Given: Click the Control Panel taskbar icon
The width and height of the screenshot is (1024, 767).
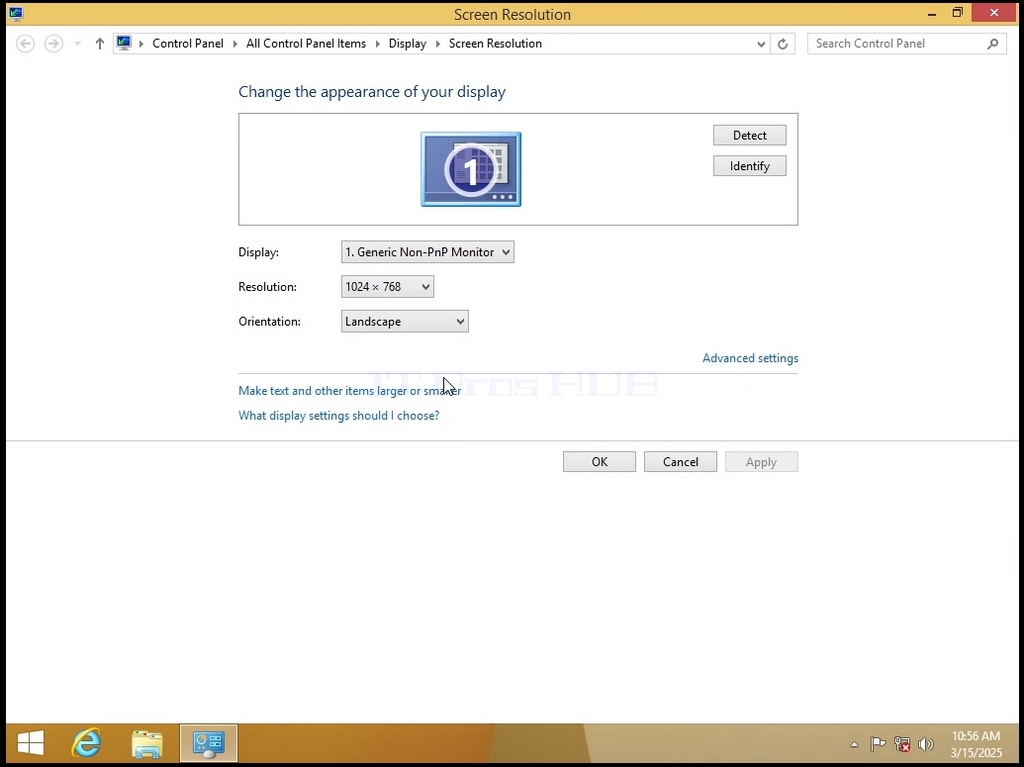Looking at the screenshot, I should tap(208, 743).
